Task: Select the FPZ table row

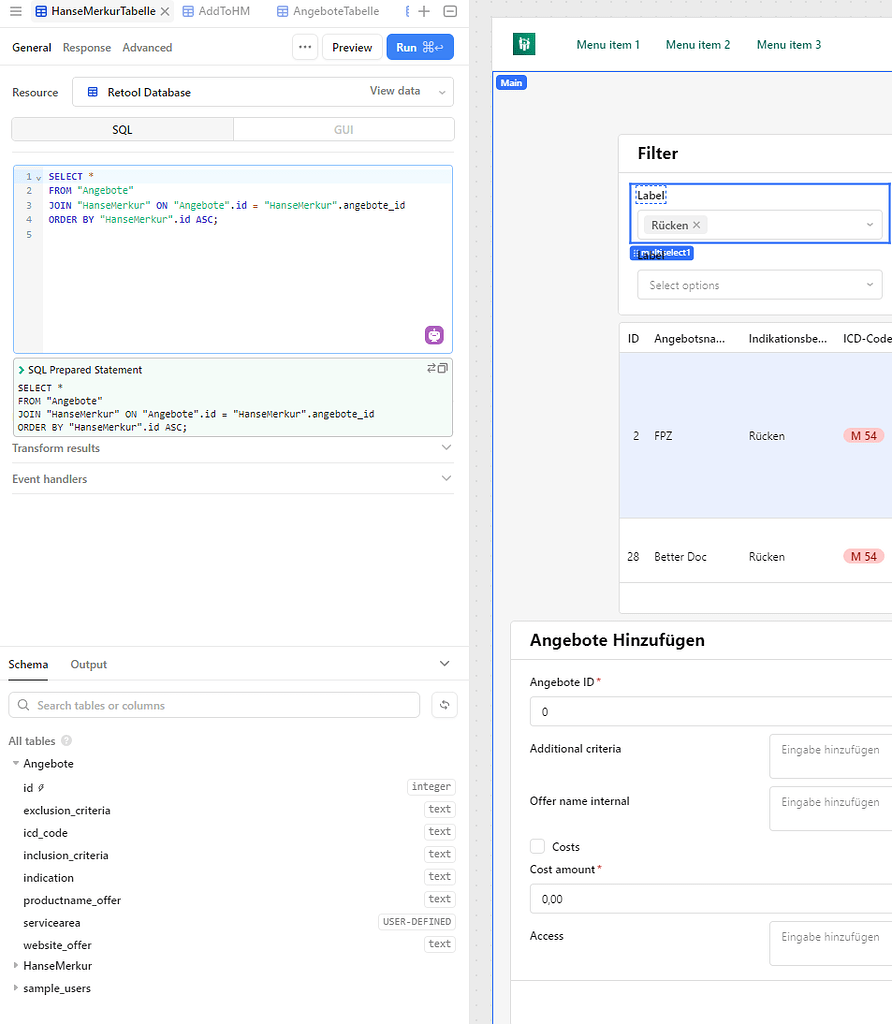Action: coord(756,436)
